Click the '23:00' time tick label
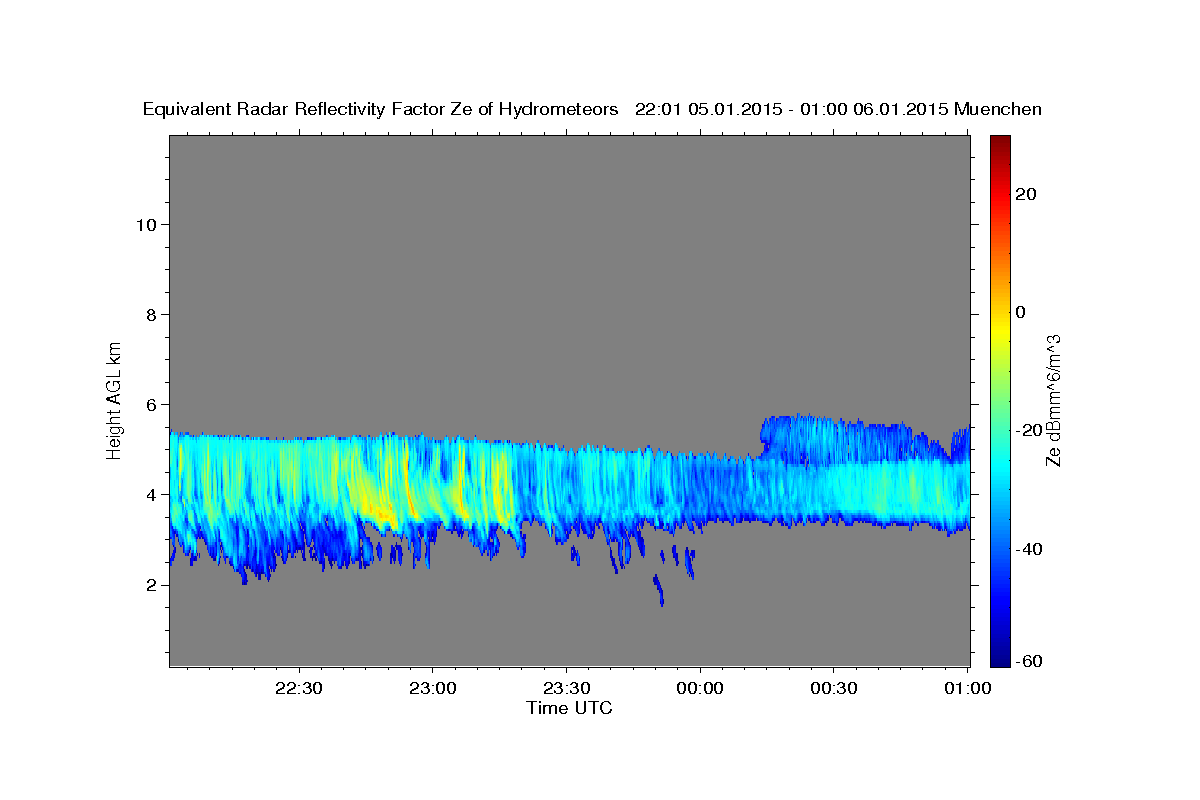 (433, 688)
